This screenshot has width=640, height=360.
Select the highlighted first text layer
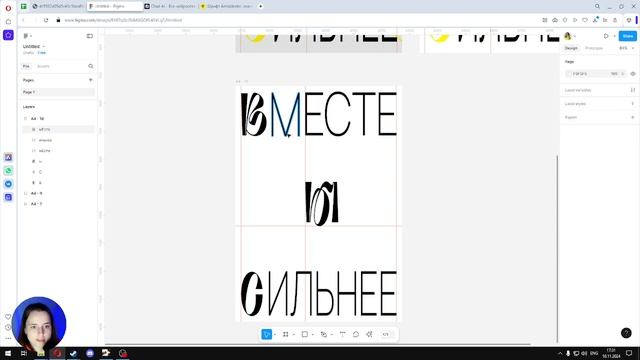pyautogui.click(x=58, y=129)
